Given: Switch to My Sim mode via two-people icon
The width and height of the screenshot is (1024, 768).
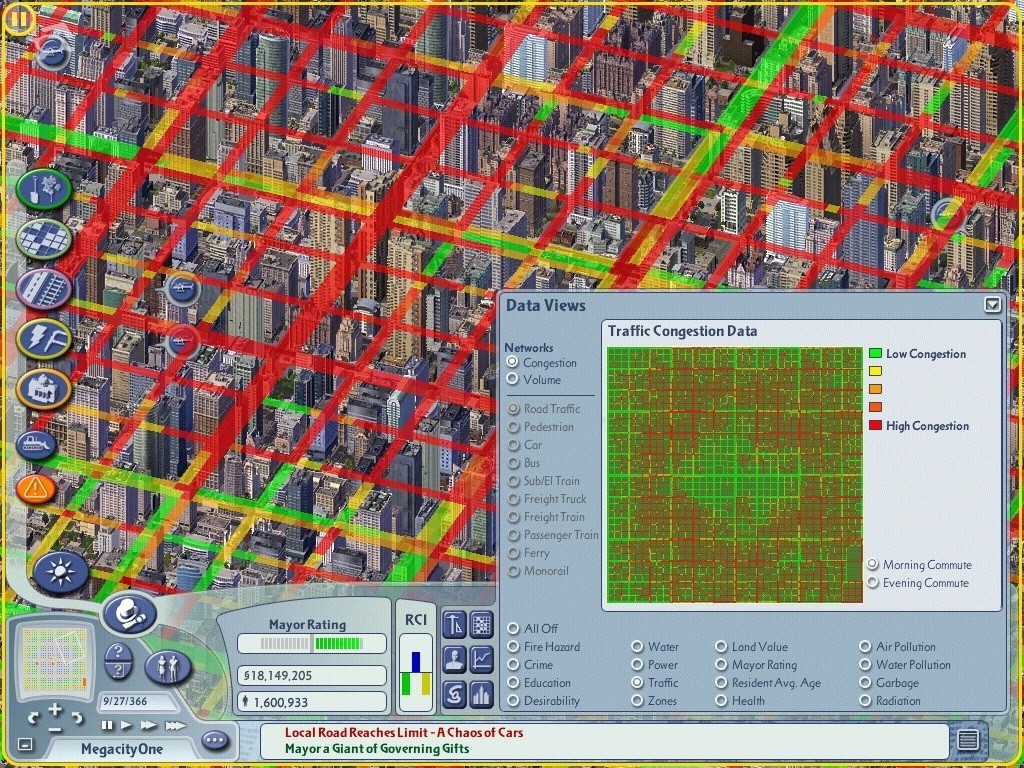Looking at the screenshot, I should [x=168, y=667].
